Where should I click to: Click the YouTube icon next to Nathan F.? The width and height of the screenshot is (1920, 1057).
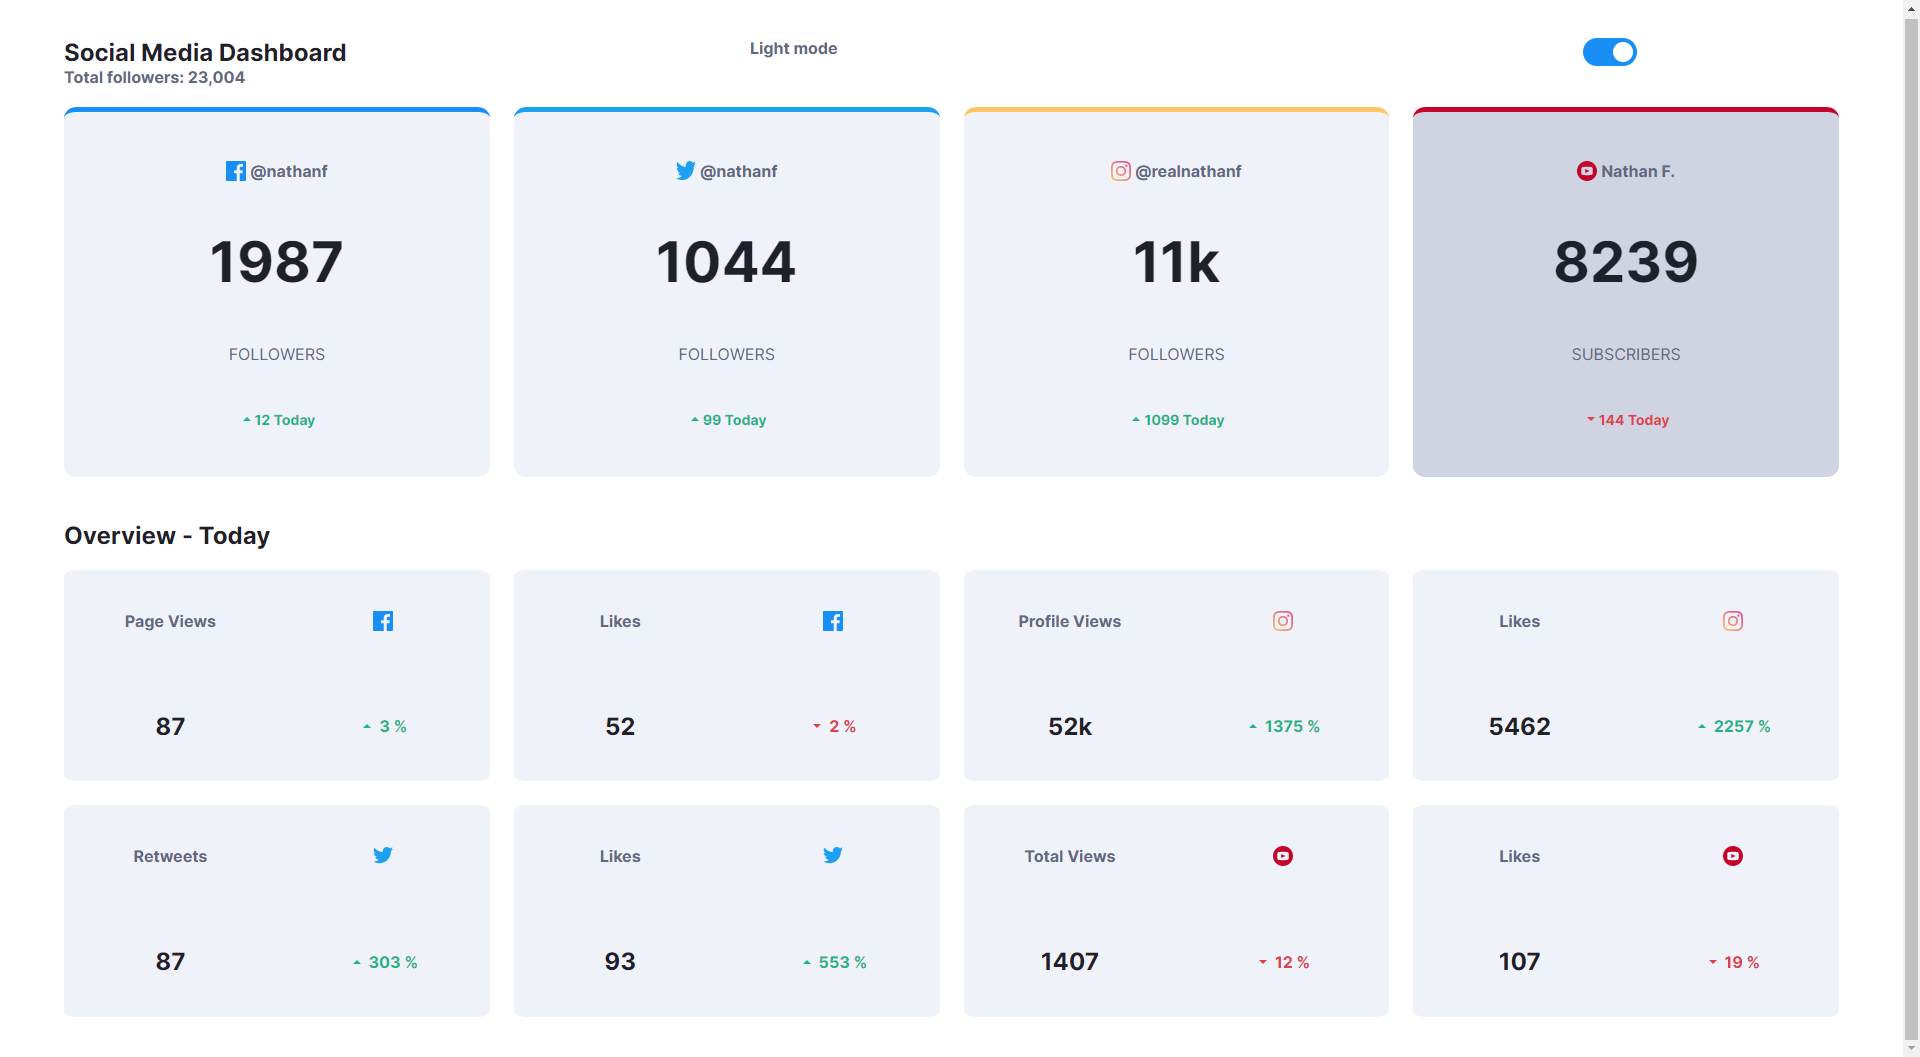[1586, 171]
